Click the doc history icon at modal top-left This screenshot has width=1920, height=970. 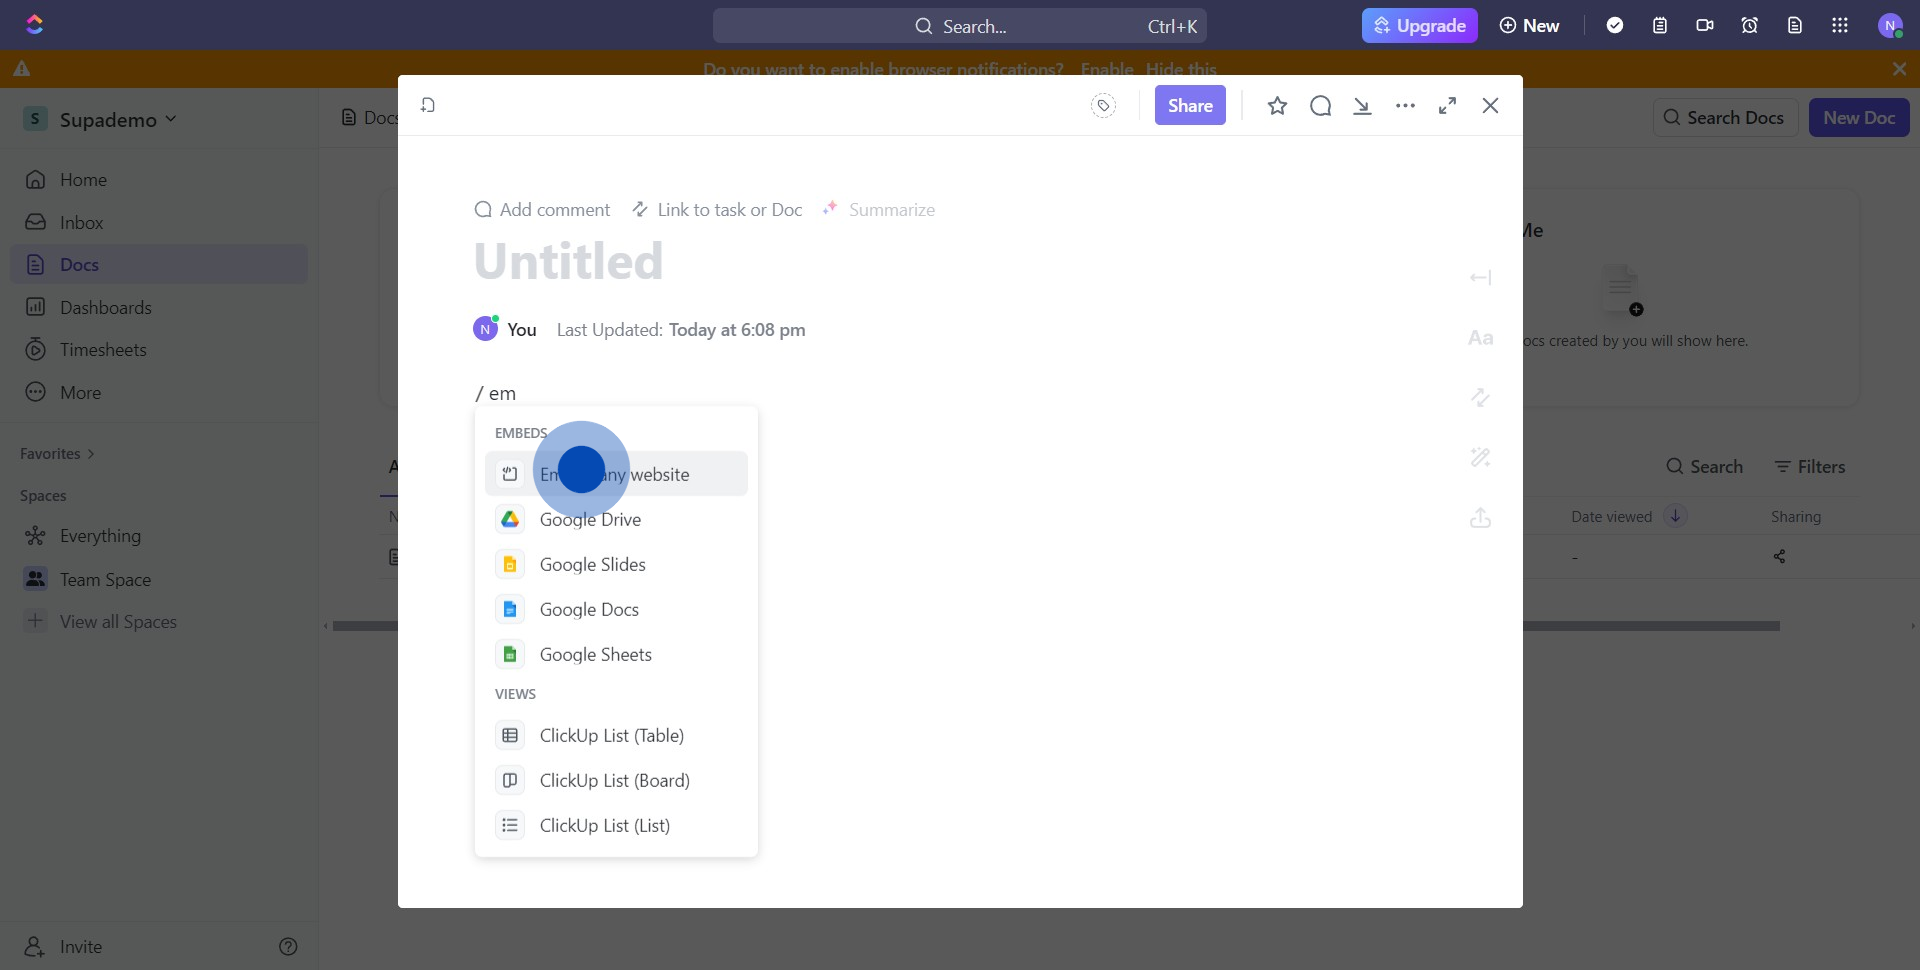coord(428,105)
